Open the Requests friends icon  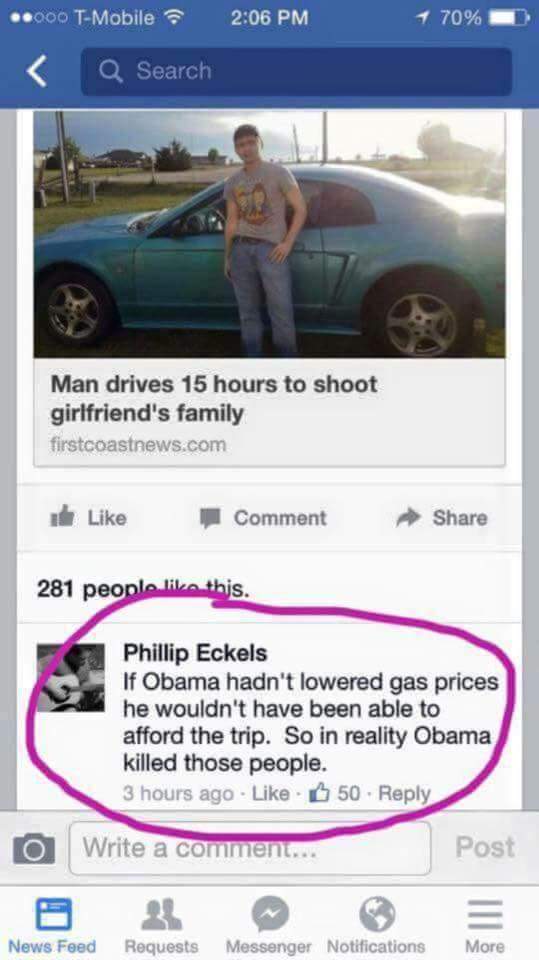pyautogui.click(x=162, y=914)
